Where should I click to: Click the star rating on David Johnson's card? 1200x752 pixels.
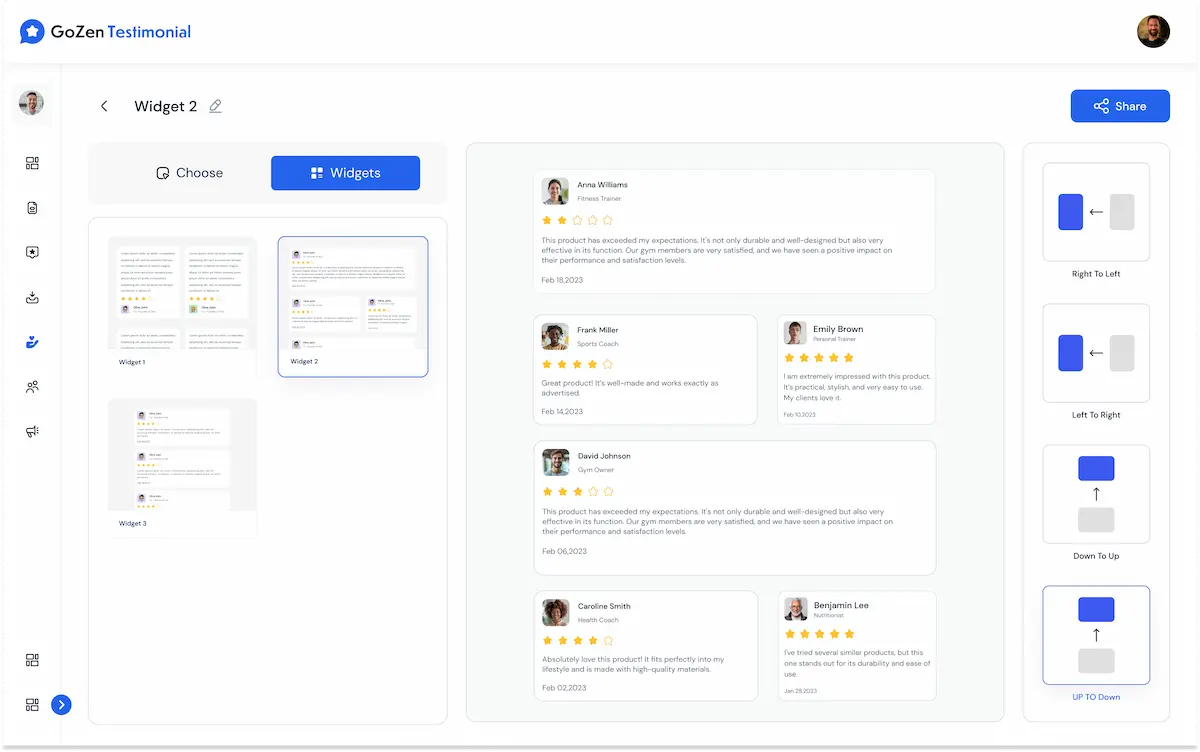click(x=577, y=492)
